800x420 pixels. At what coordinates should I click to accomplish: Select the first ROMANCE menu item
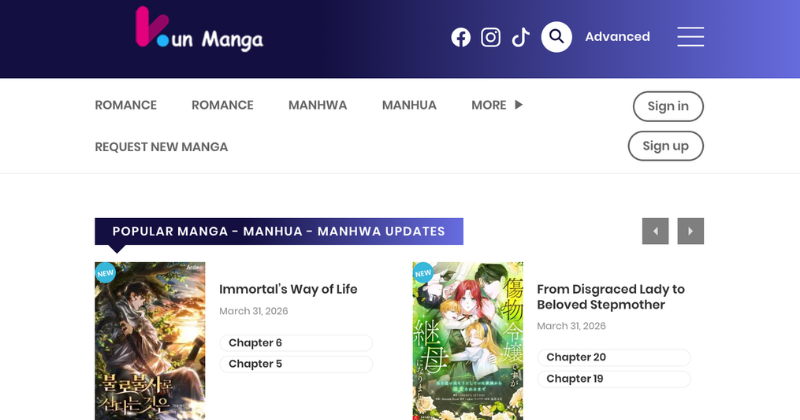126,105
